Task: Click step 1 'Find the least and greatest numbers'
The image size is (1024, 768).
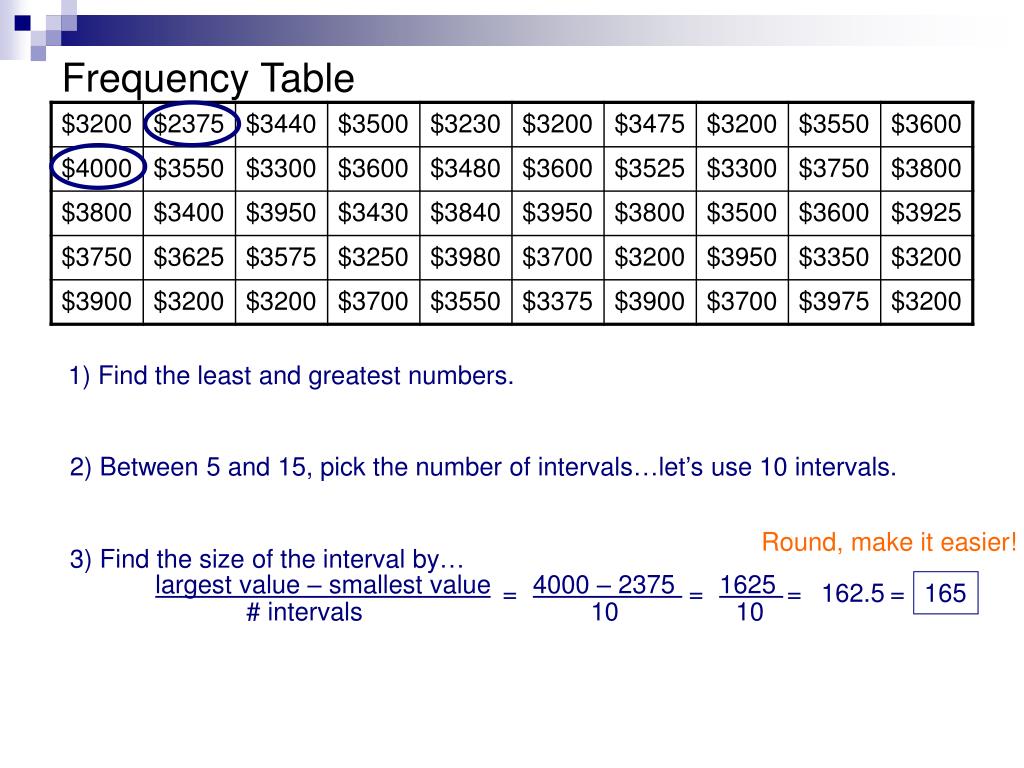Action: coord(291,376)
